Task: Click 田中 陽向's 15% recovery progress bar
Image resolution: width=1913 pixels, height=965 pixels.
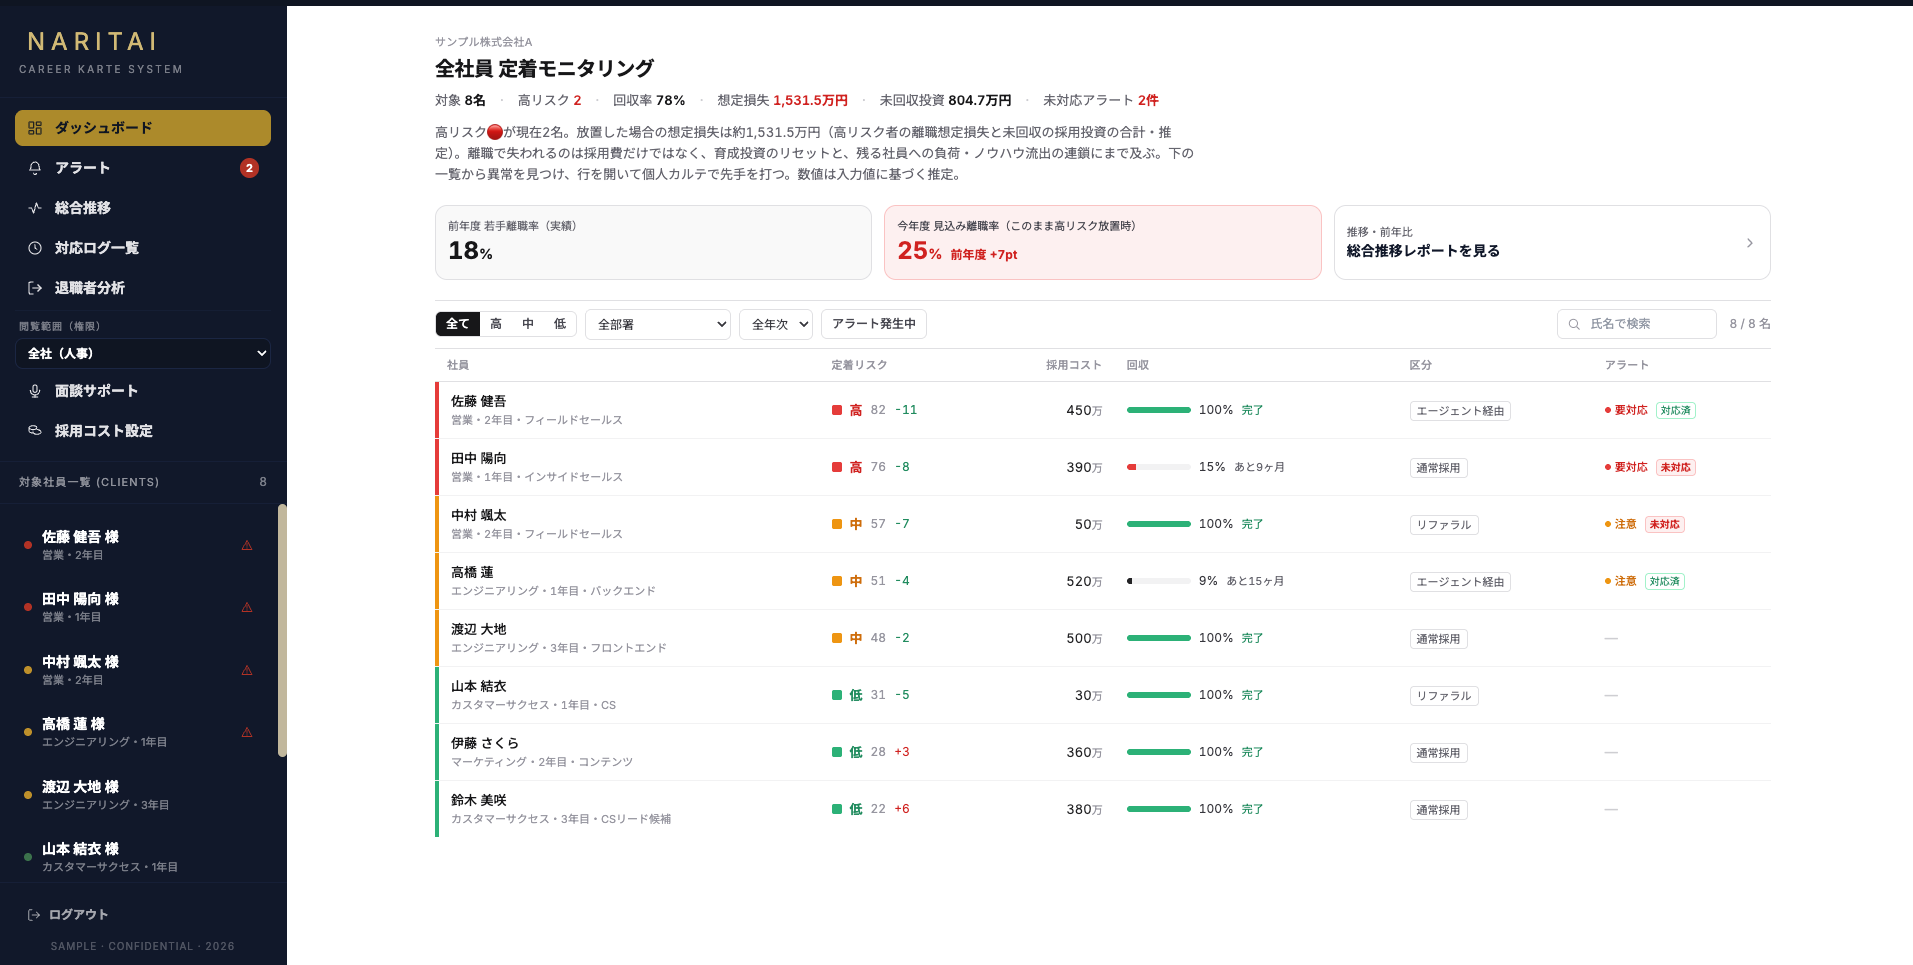Action: click(1159, 467)
